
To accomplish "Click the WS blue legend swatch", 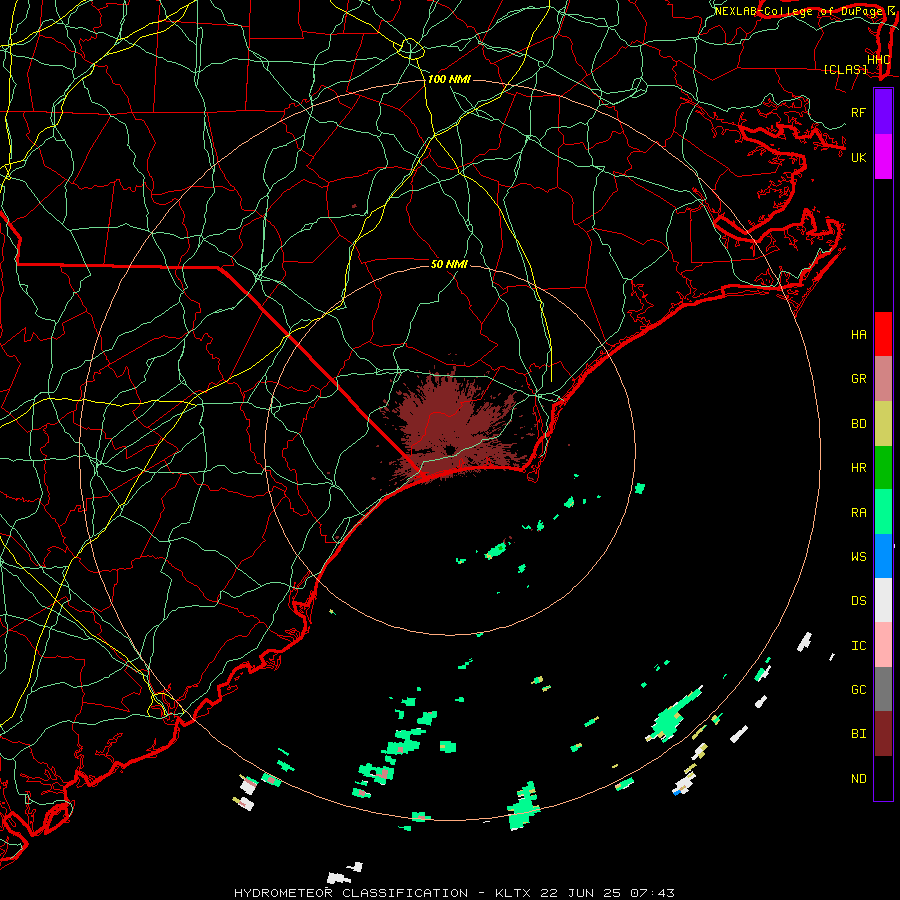I will (x=883, y=556).
